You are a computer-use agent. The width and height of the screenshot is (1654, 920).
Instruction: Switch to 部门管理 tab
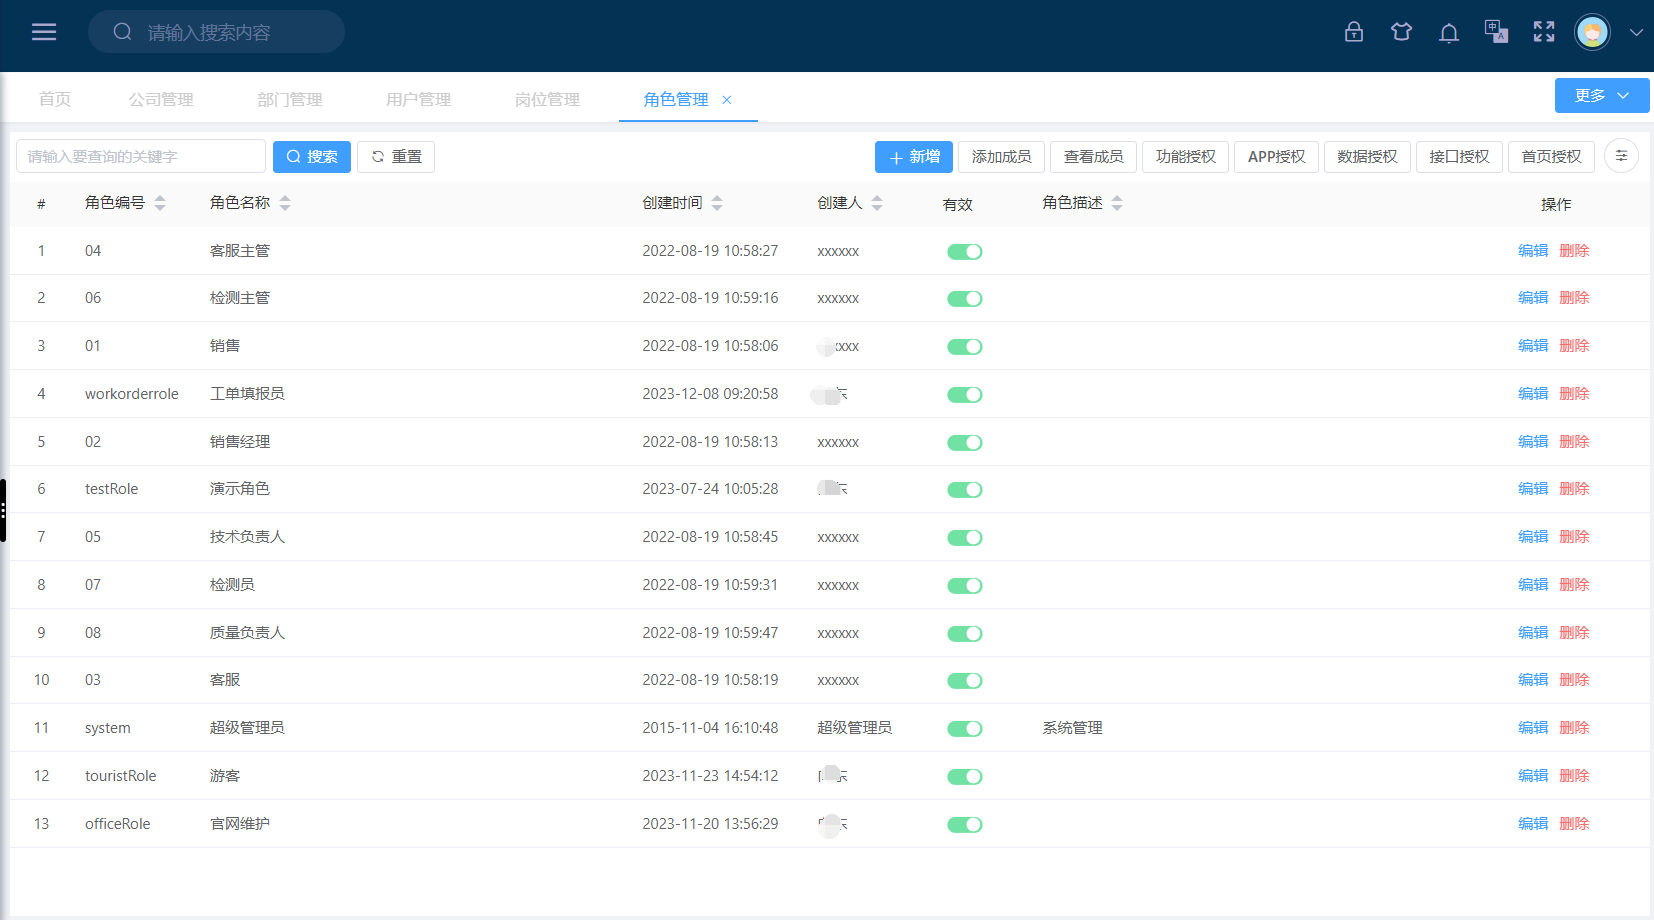click(x=290, y=99)
